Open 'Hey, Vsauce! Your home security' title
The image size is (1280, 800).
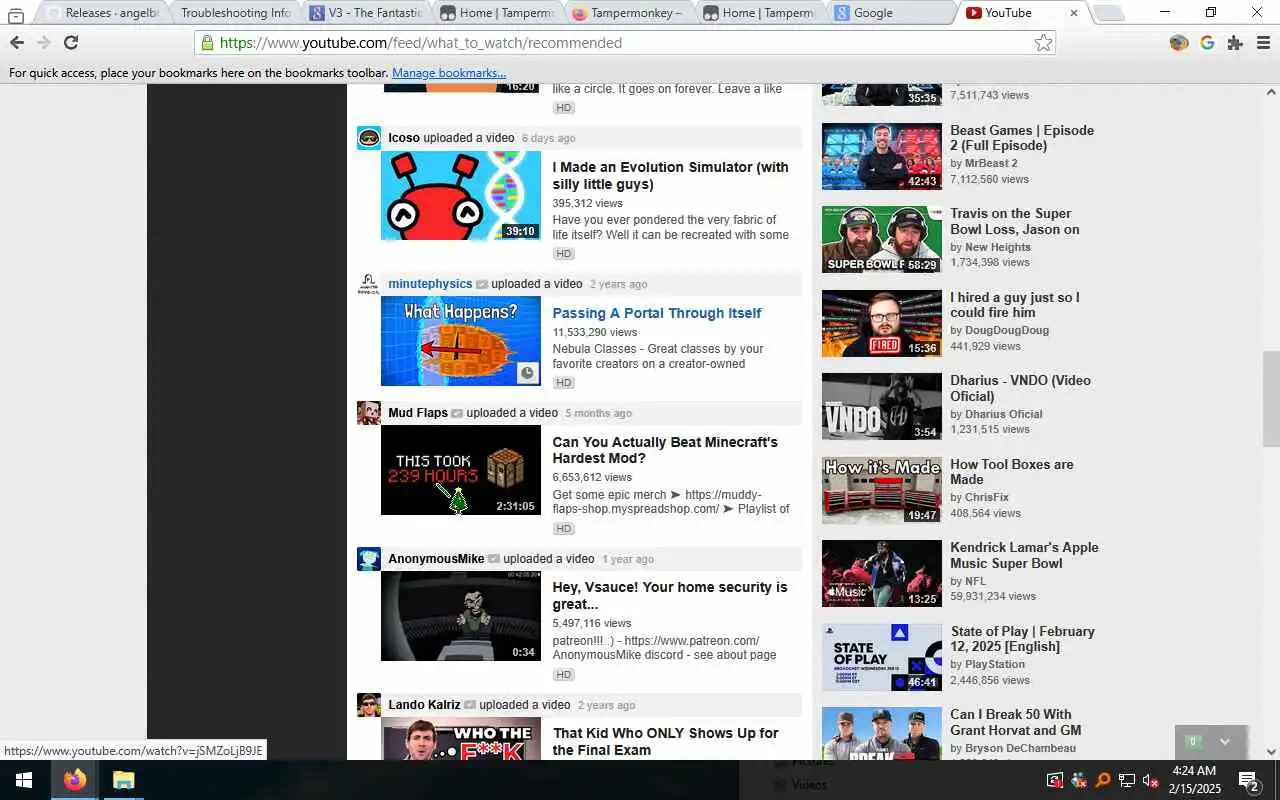[x=669, y=596]
